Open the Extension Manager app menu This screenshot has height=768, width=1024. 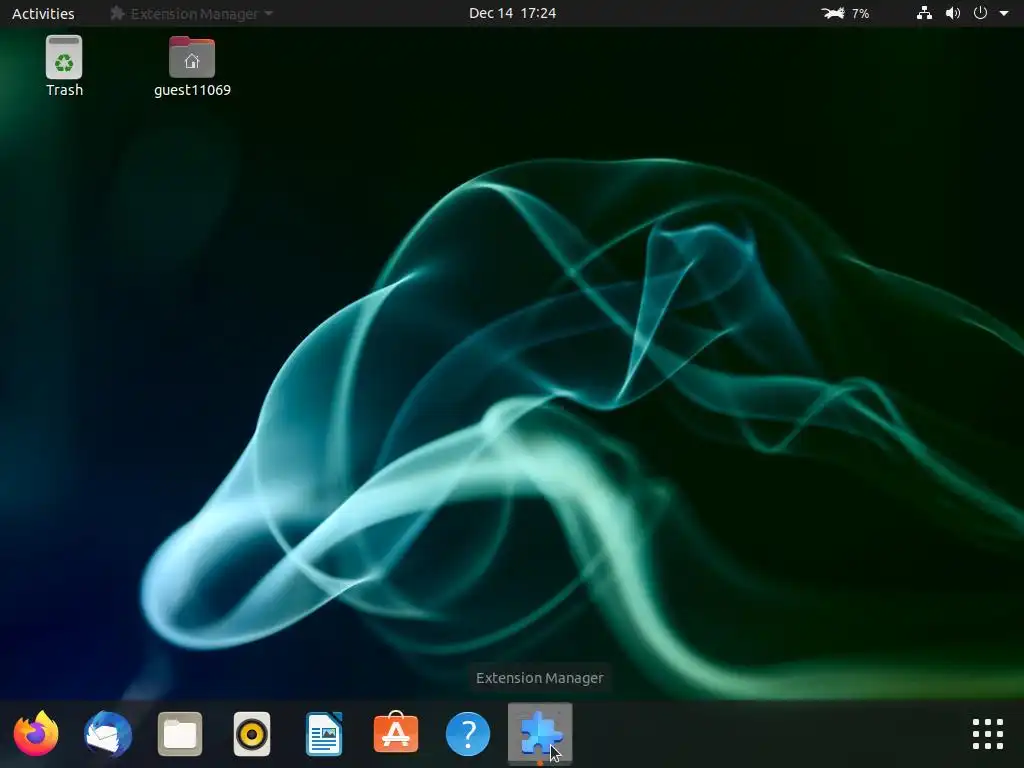(x=191, y=13)
